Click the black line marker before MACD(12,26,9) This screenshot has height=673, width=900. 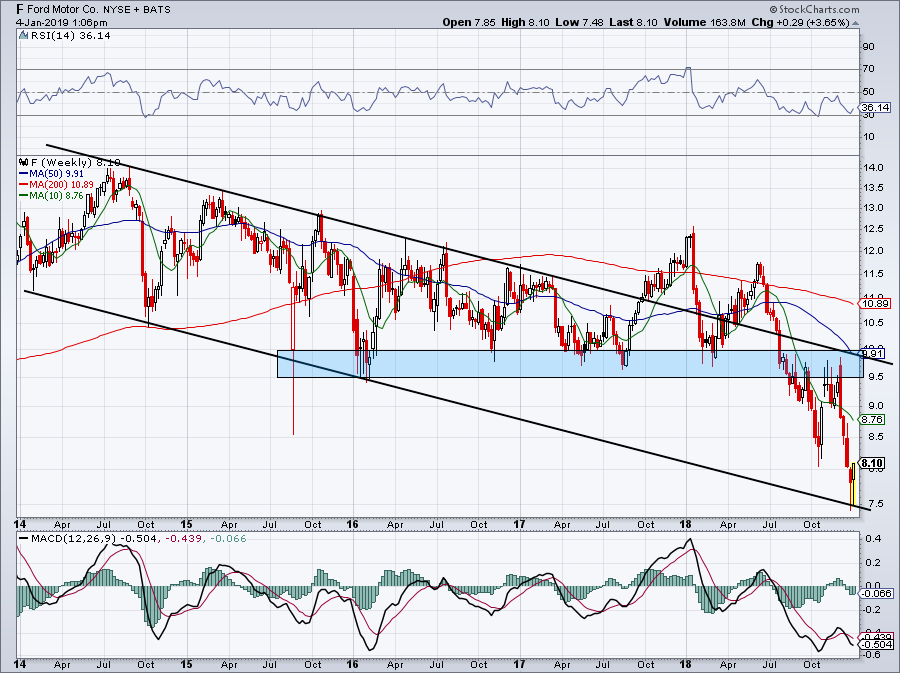(24, 539)
